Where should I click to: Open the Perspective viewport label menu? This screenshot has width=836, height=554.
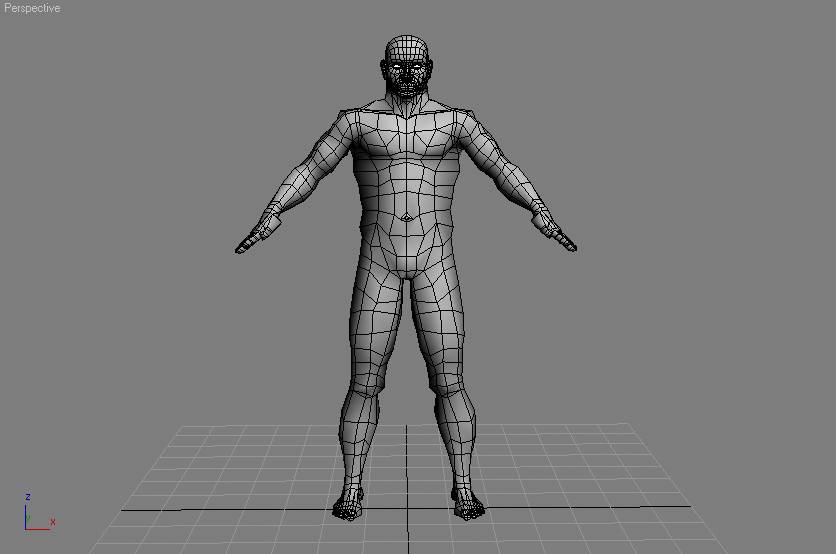[x=32, y=8]
